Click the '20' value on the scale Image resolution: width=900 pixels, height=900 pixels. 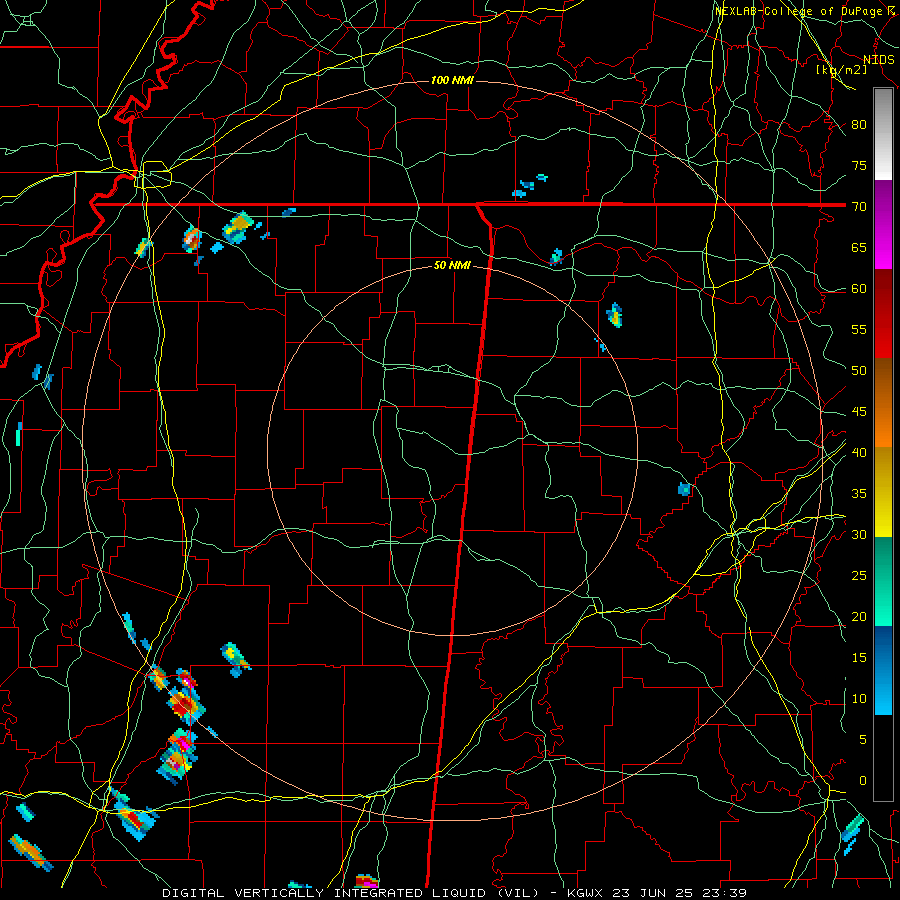[x=859, y=616]
